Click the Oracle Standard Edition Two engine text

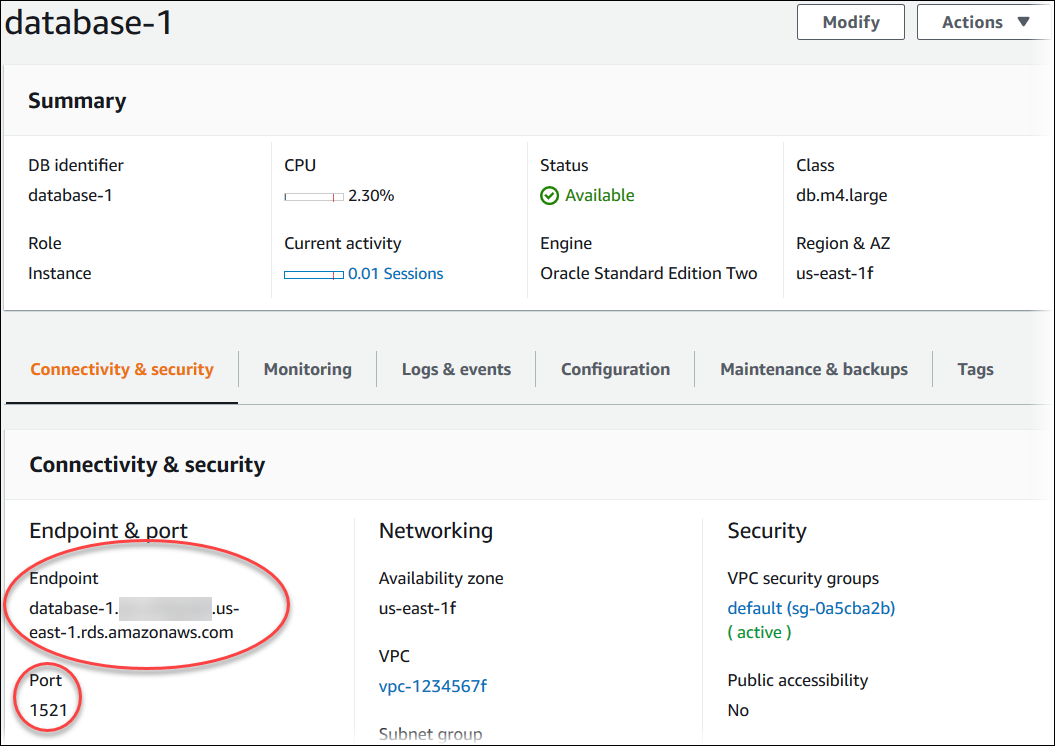click(648, 273)
